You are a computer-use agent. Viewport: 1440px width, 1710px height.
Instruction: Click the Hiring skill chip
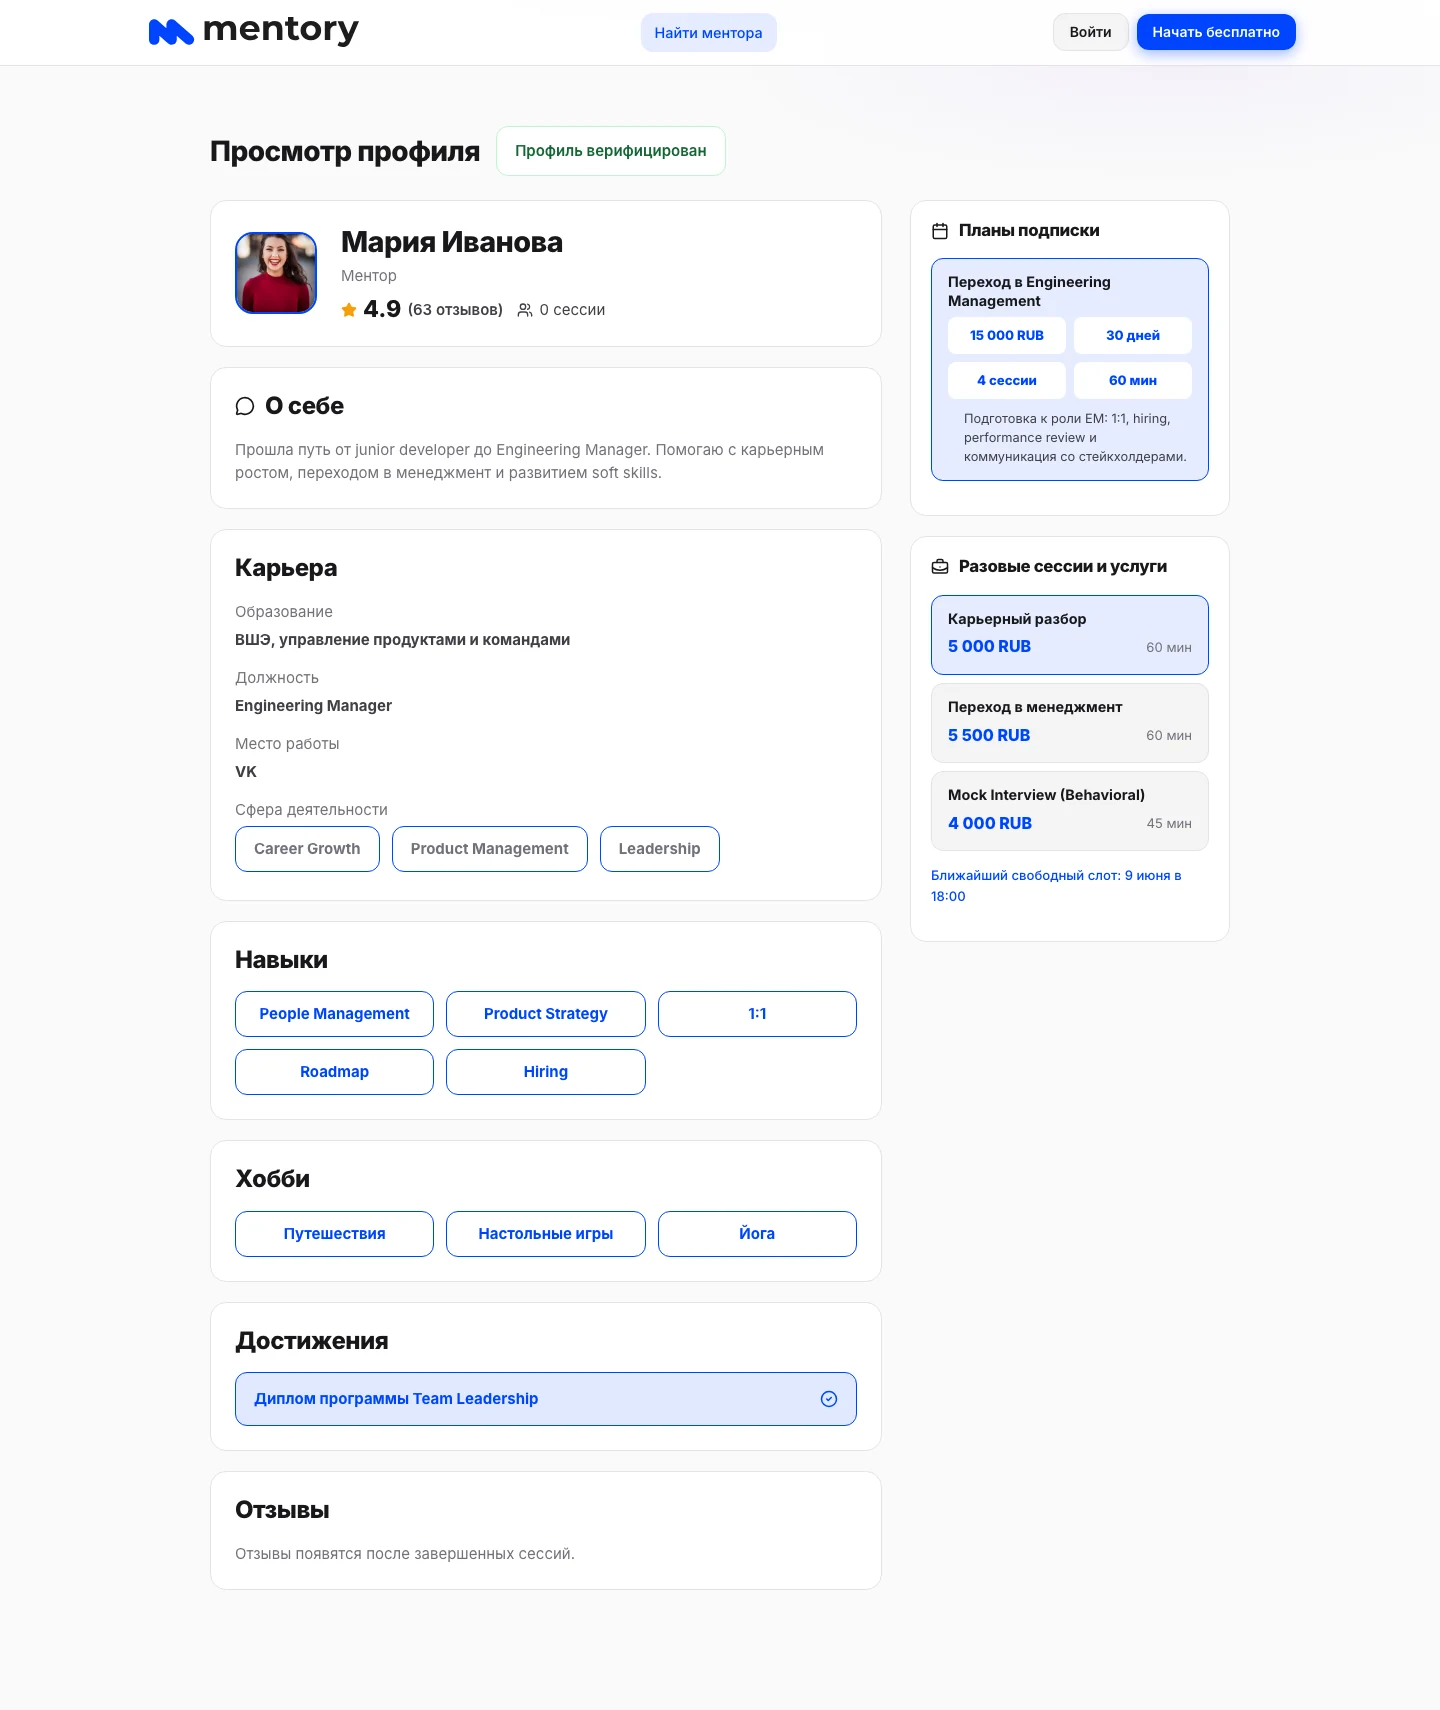[x=546, y=1072]
